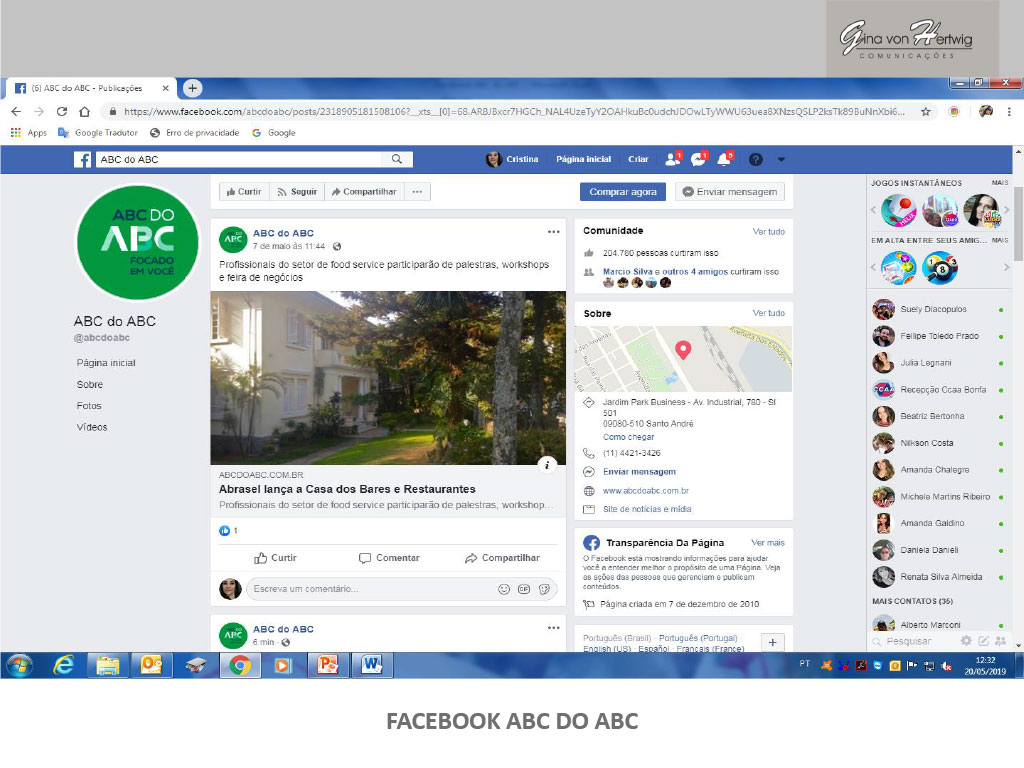Viewport: 1024px width, 768px height.
Task: Open the friend requests icon
Action: (x=673, y=159)
